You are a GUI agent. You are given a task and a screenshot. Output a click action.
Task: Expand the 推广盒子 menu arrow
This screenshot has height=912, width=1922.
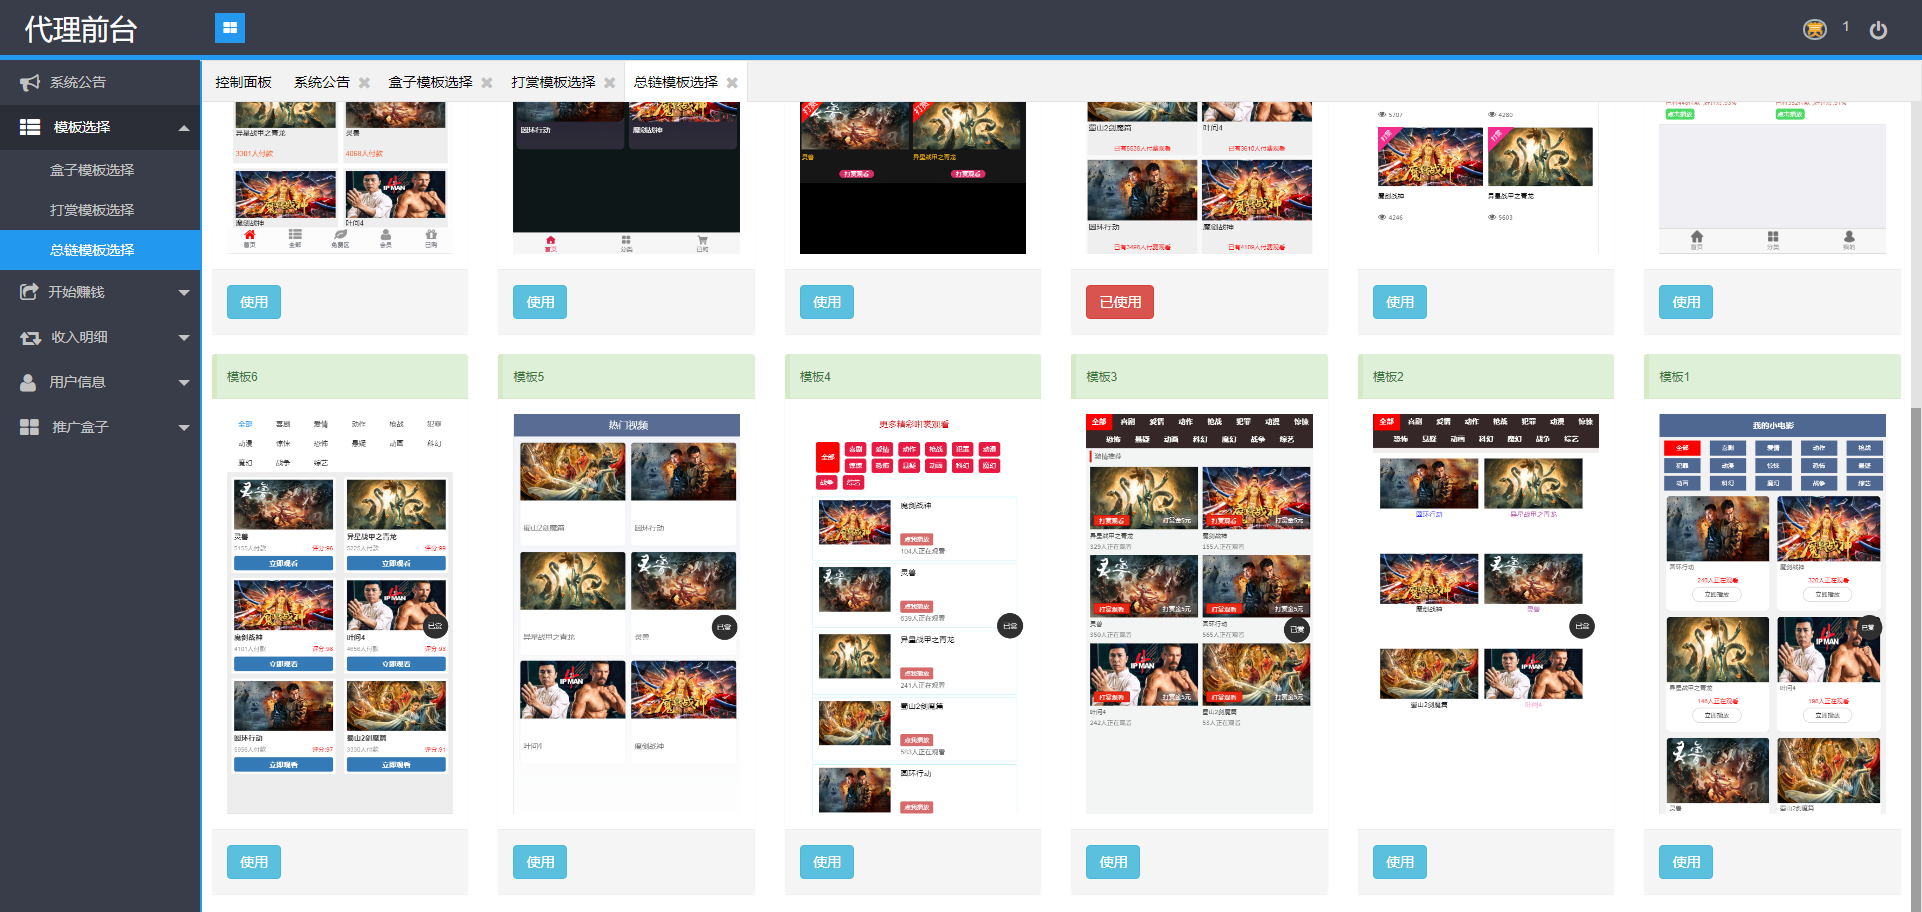[184, 428]
